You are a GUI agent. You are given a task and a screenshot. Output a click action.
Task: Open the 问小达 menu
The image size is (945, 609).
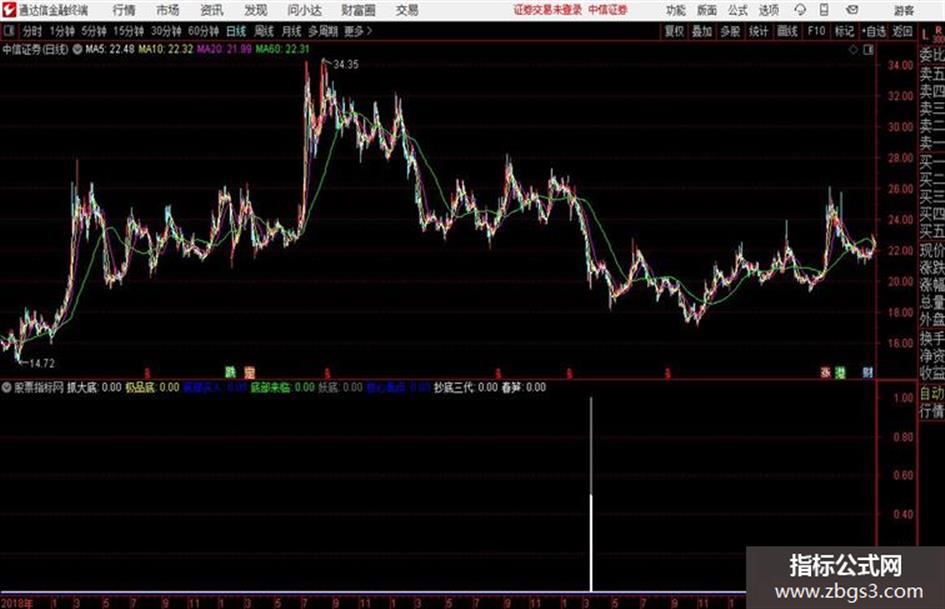tap(304, 10)
